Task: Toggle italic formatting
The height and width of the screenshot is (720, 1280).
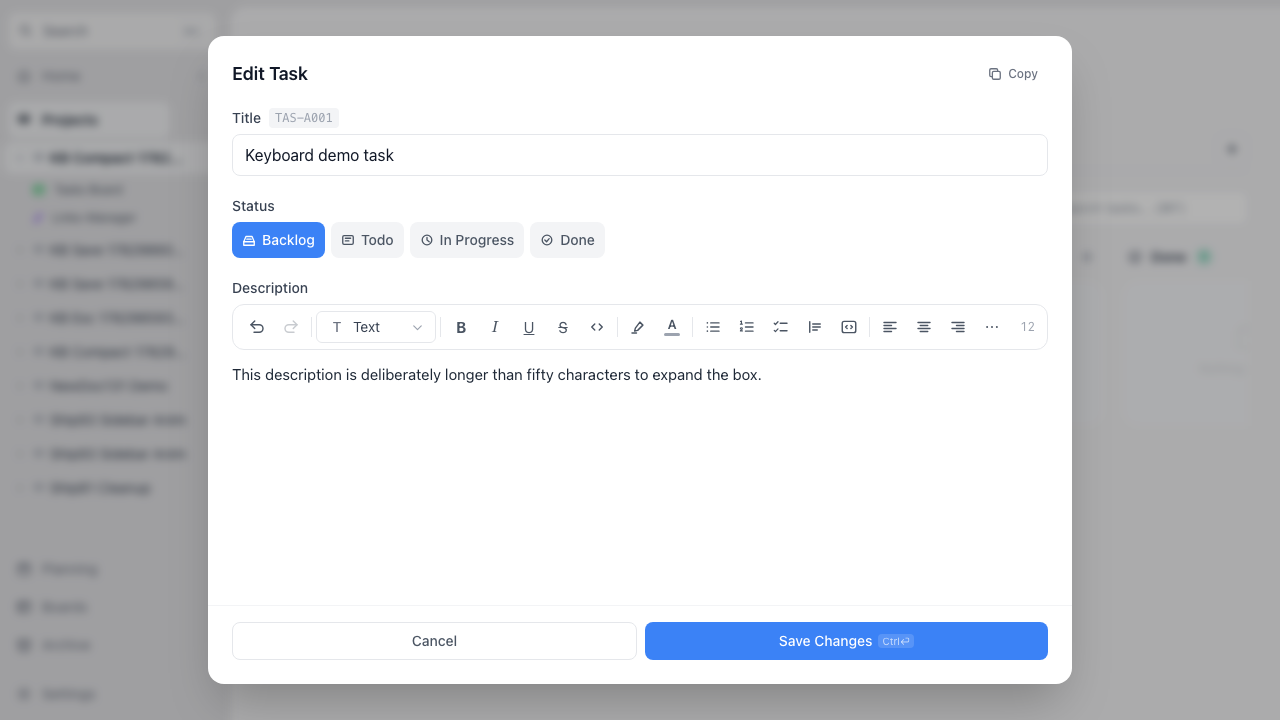Action: point(495,327)
